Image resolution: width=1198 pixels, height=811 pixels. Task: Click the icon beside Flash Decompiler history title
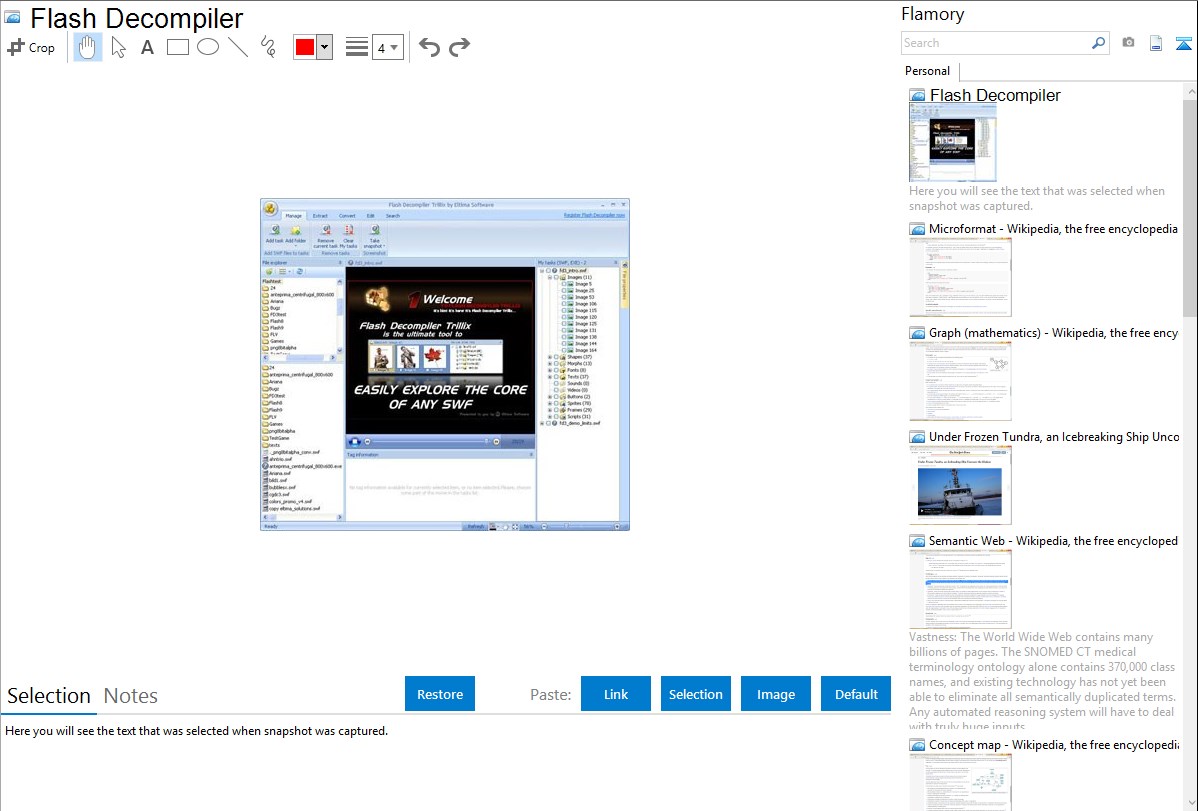coord(917,96)
